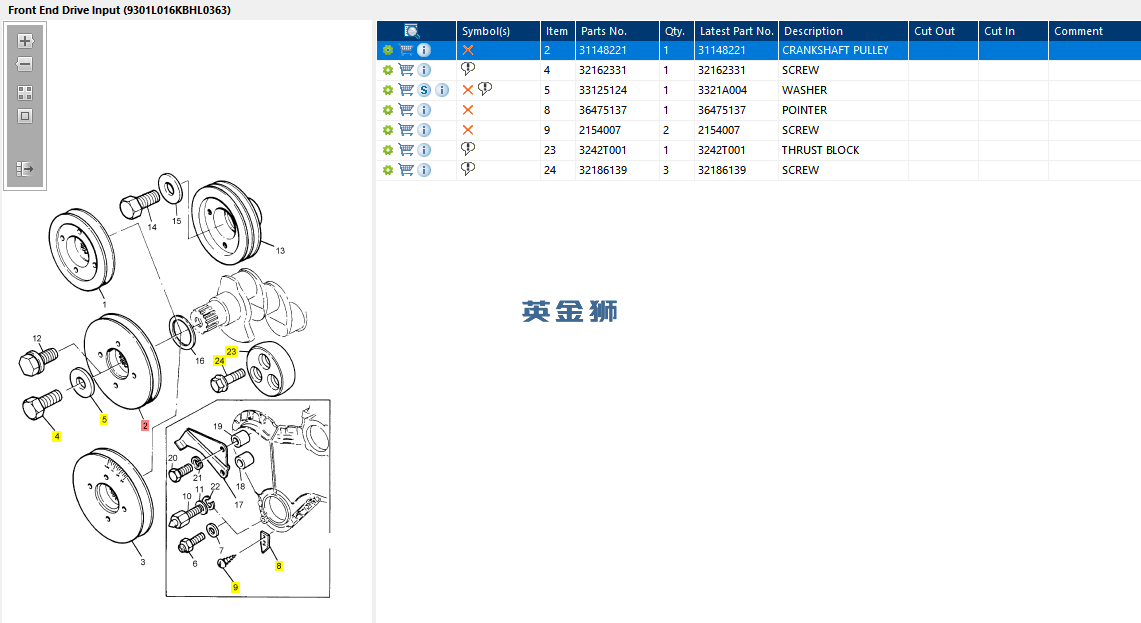Click WASHER description cell
The image size is (1141, 623).
coord(843,90)
